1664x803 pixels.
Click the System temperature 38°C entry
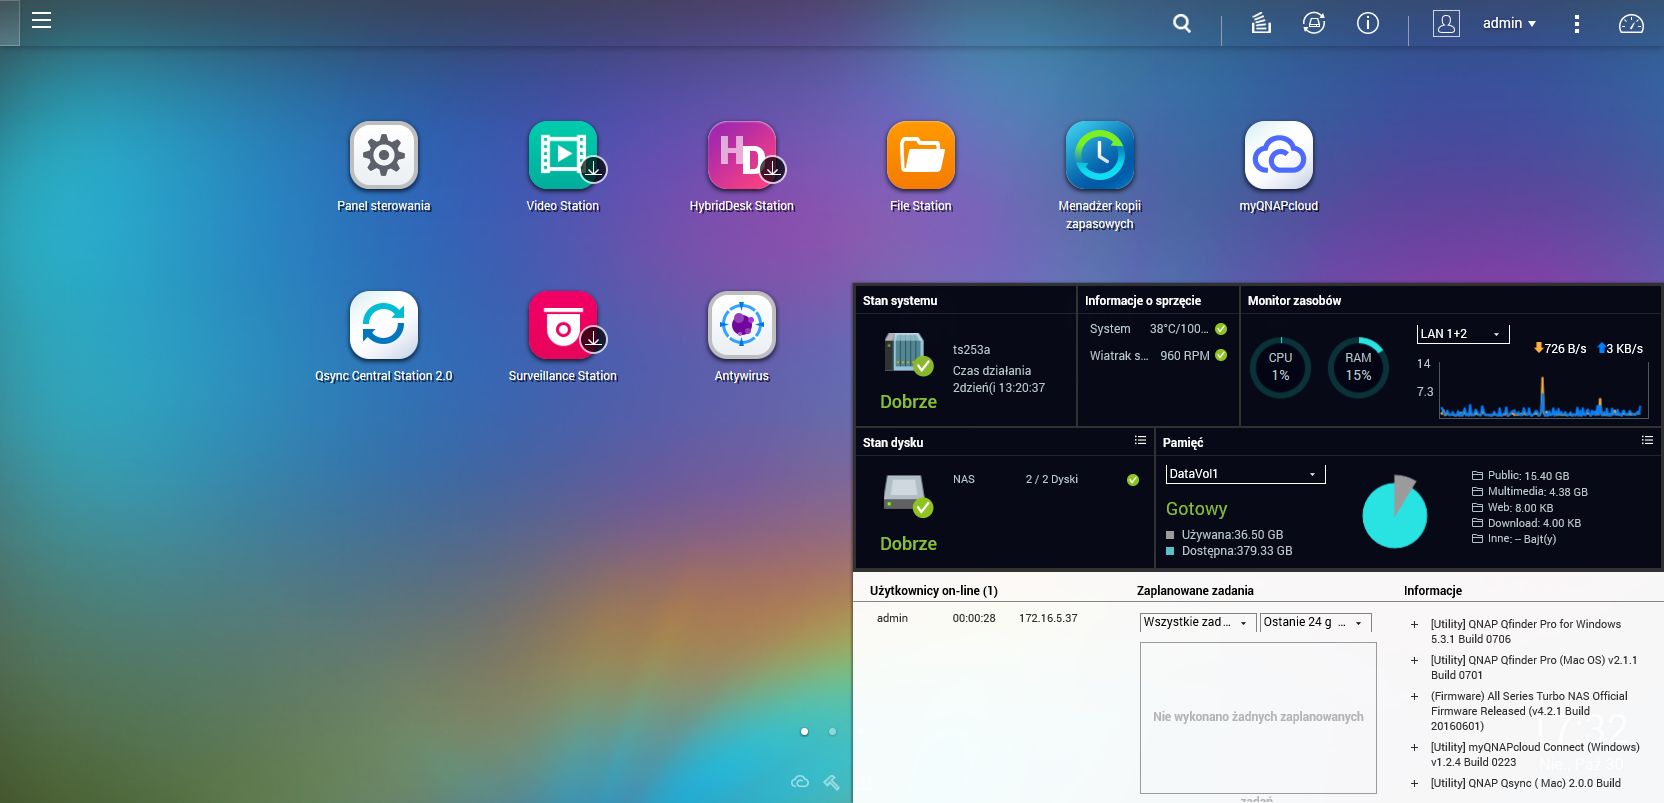(x=1158, y=329)
